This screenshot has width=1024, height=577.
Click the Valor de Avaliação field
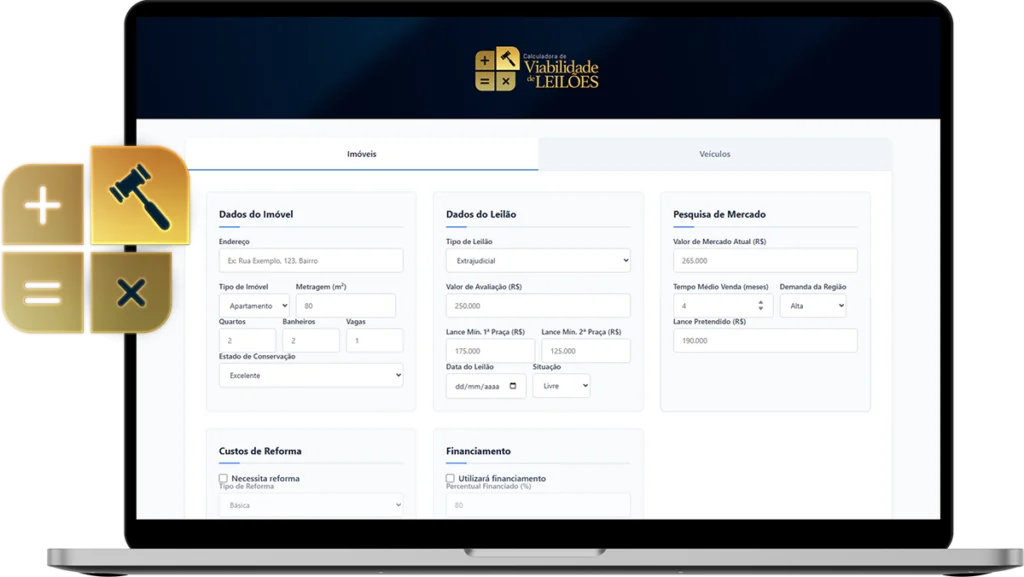(x=538, y=306)
